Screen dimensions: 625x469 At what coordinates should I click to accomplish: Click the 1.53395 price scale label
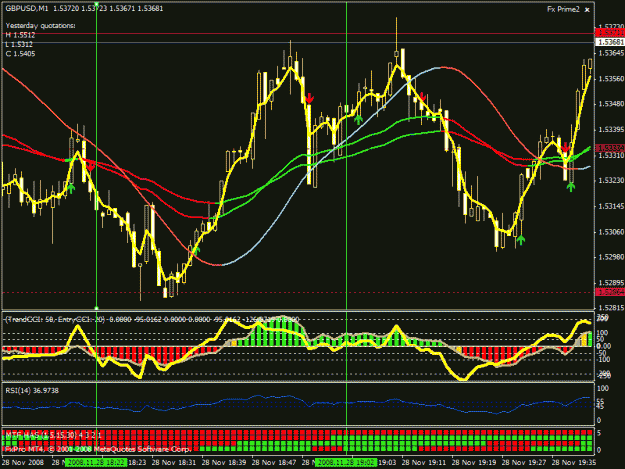[x=611, y=130]
